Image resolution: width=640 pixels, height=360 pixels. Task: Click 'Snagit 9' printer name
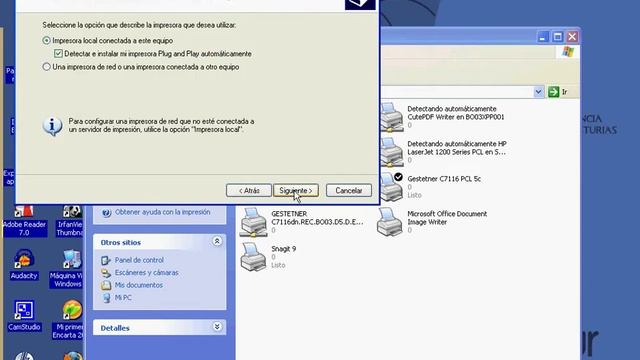pos(284,249)
